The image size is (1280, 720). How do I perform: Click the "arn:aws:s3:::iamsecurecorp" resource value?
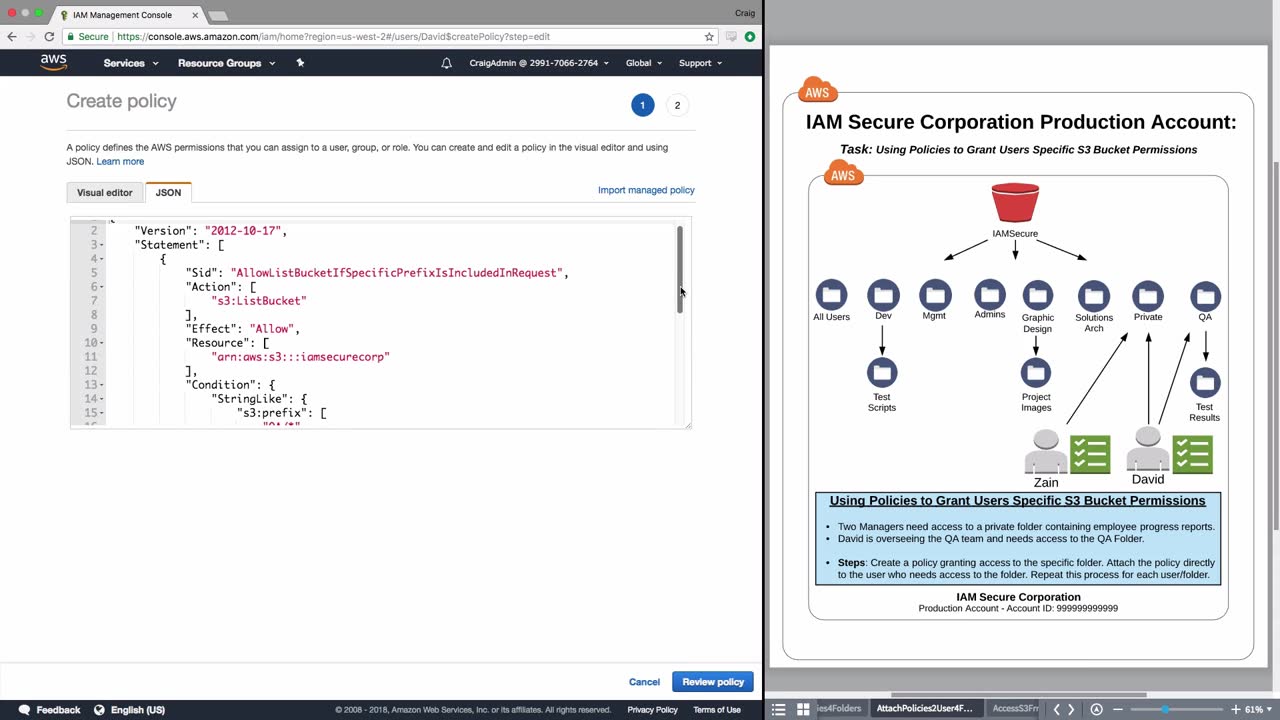click(x=300, y=357)
